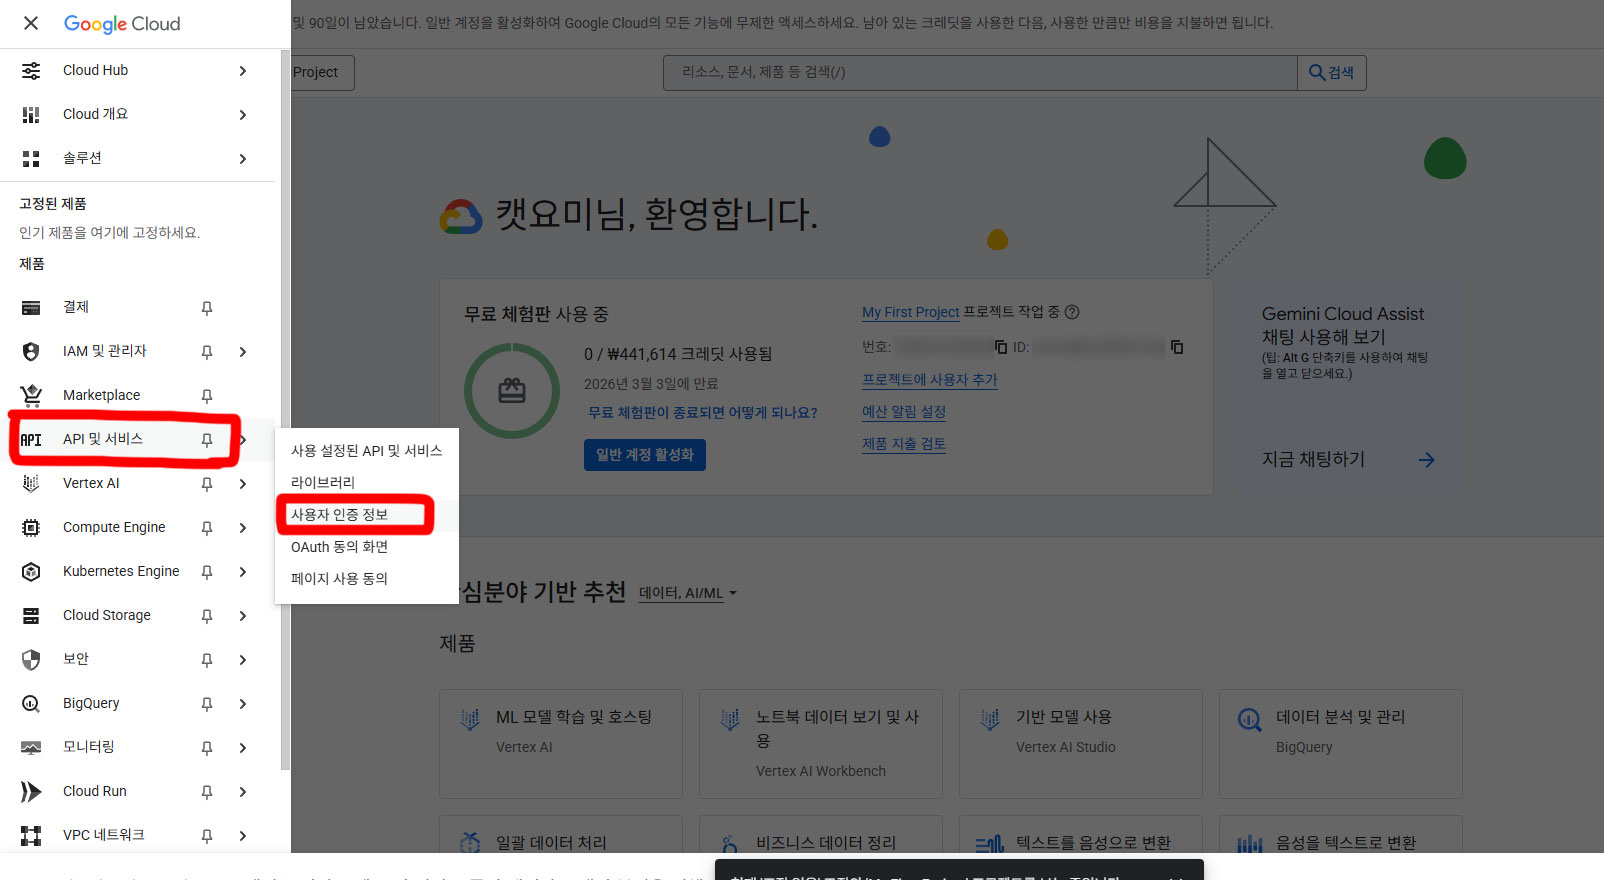The width and height of the screenshot is (1604, 880).
Task: Click the BigQuery icon in sidebar
Action: (x=31, y=704)
